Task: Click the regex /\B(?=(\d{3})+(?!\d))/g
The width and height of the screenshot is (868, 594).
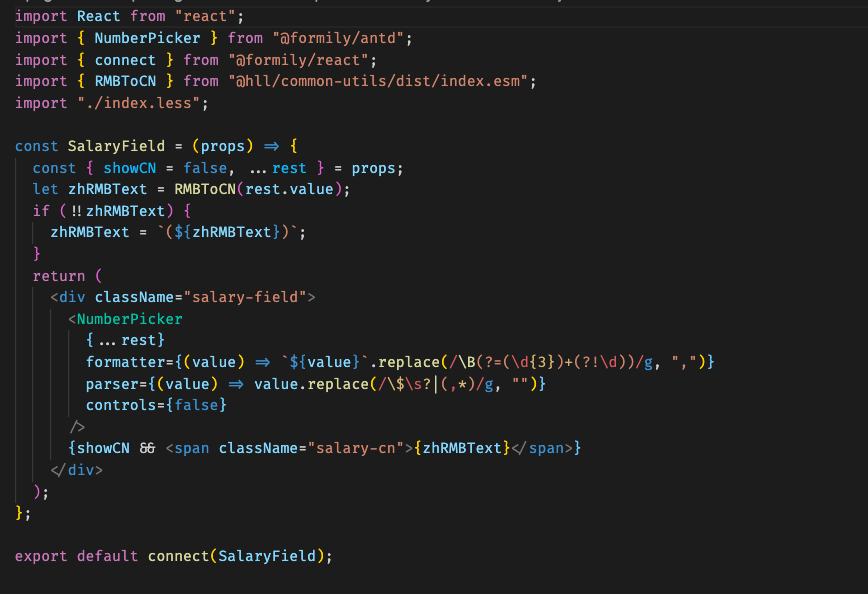Action: coord(551,362)
